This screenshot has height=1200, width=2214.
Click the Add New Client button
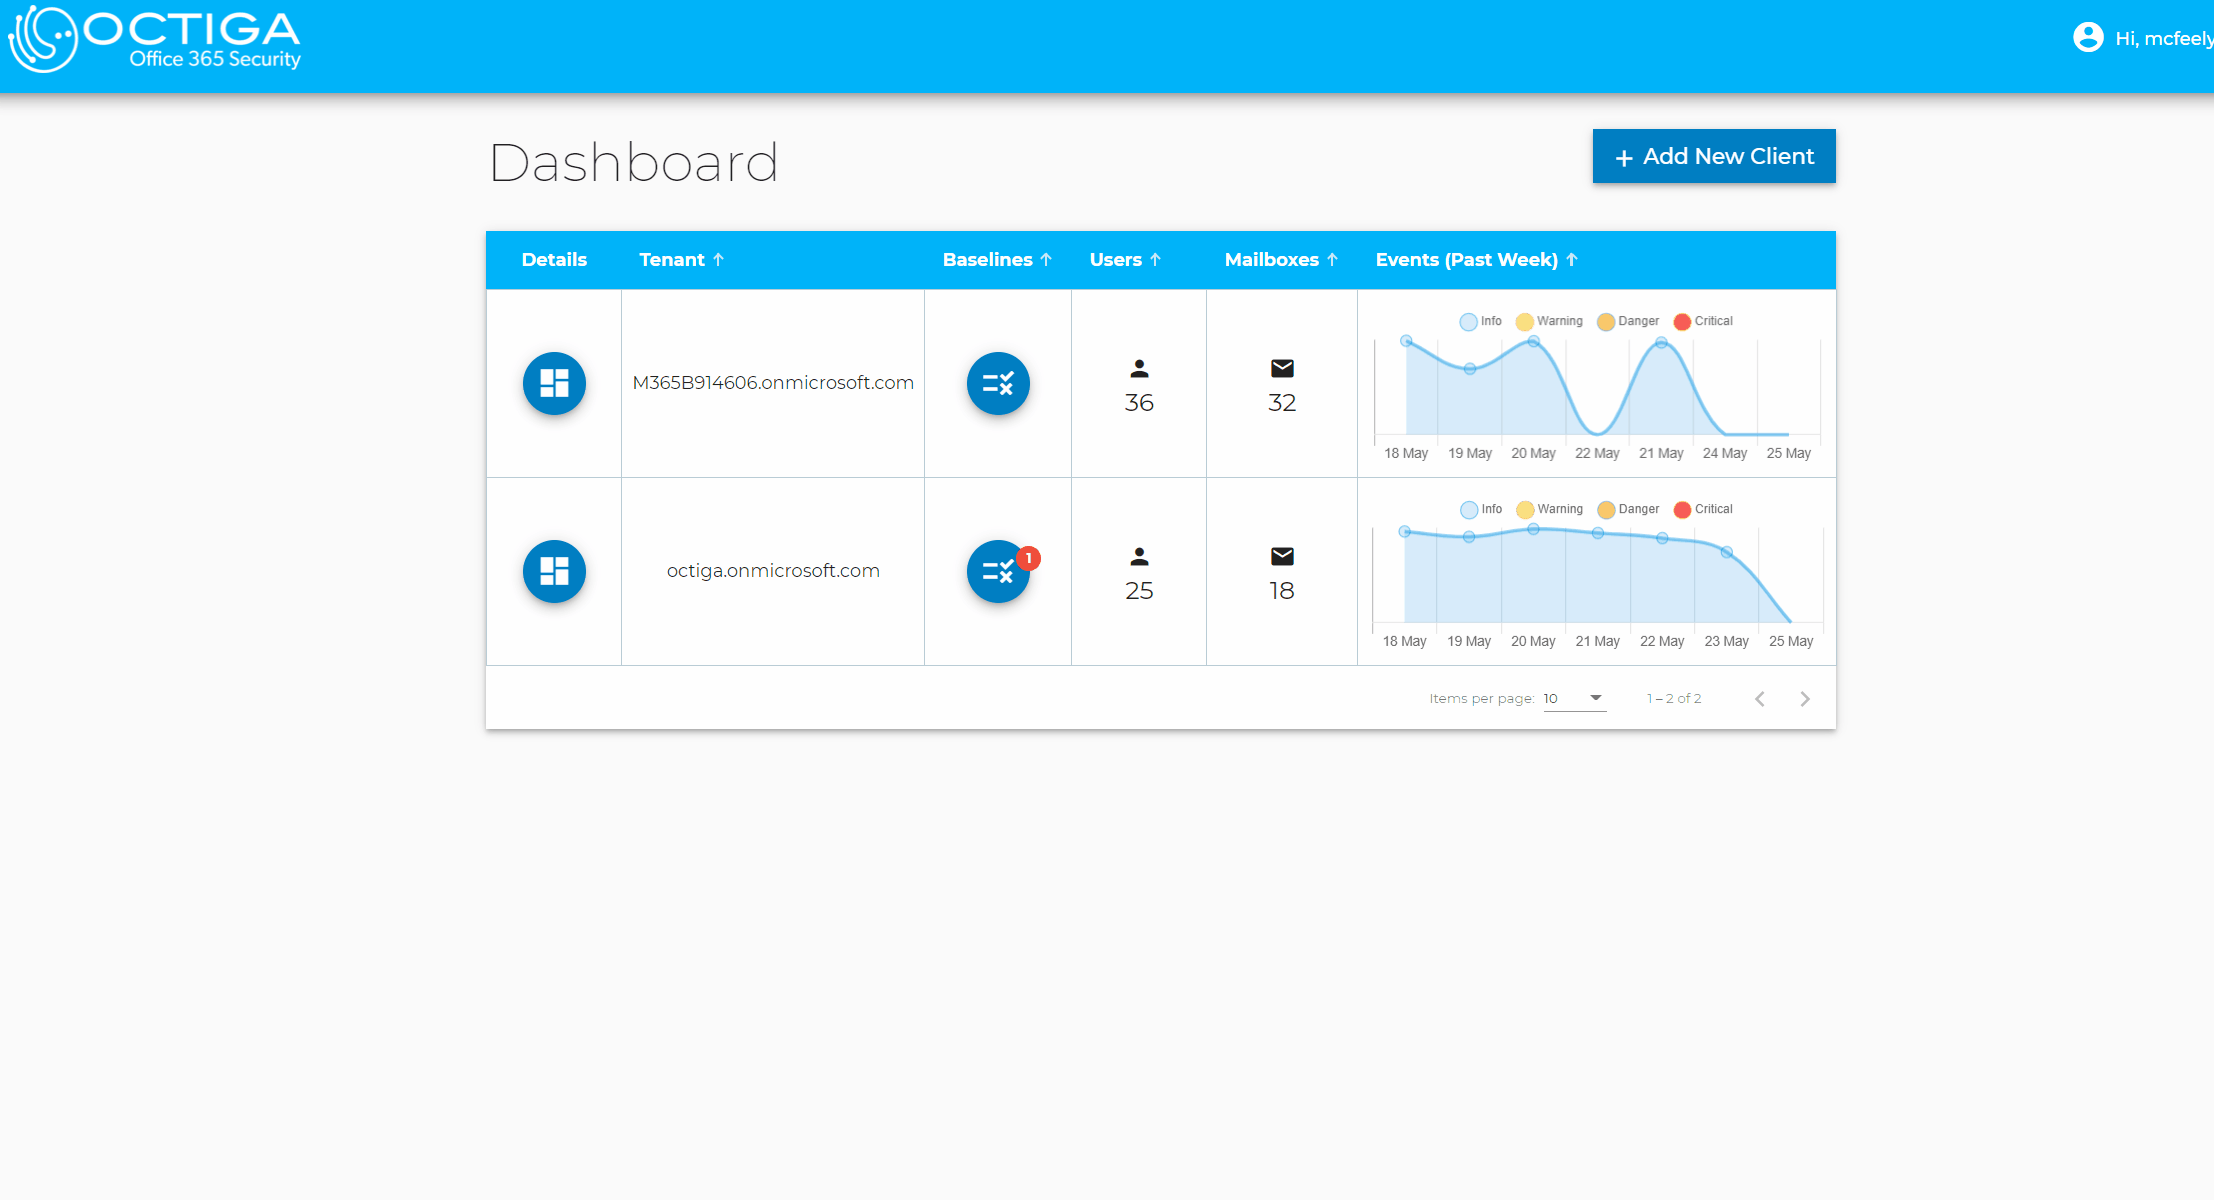(1713, 156)
